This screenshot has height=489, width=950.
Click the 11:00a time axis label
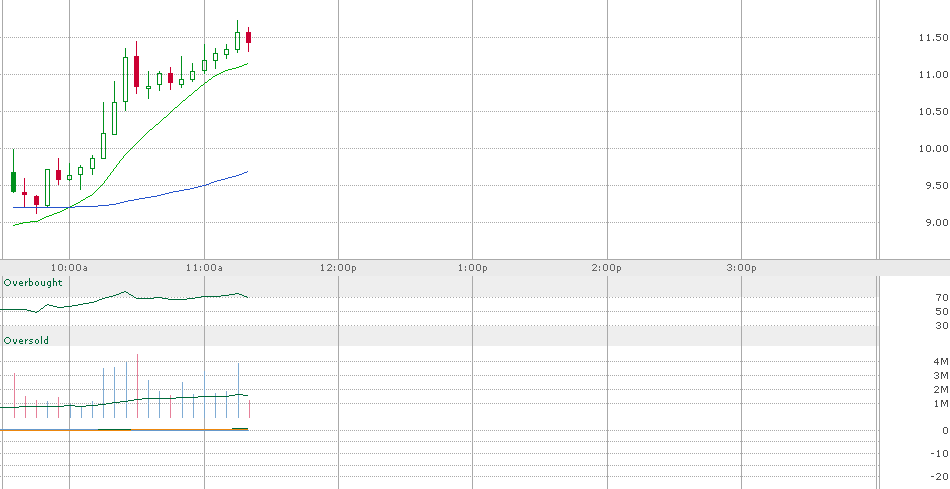click(204, 268)
